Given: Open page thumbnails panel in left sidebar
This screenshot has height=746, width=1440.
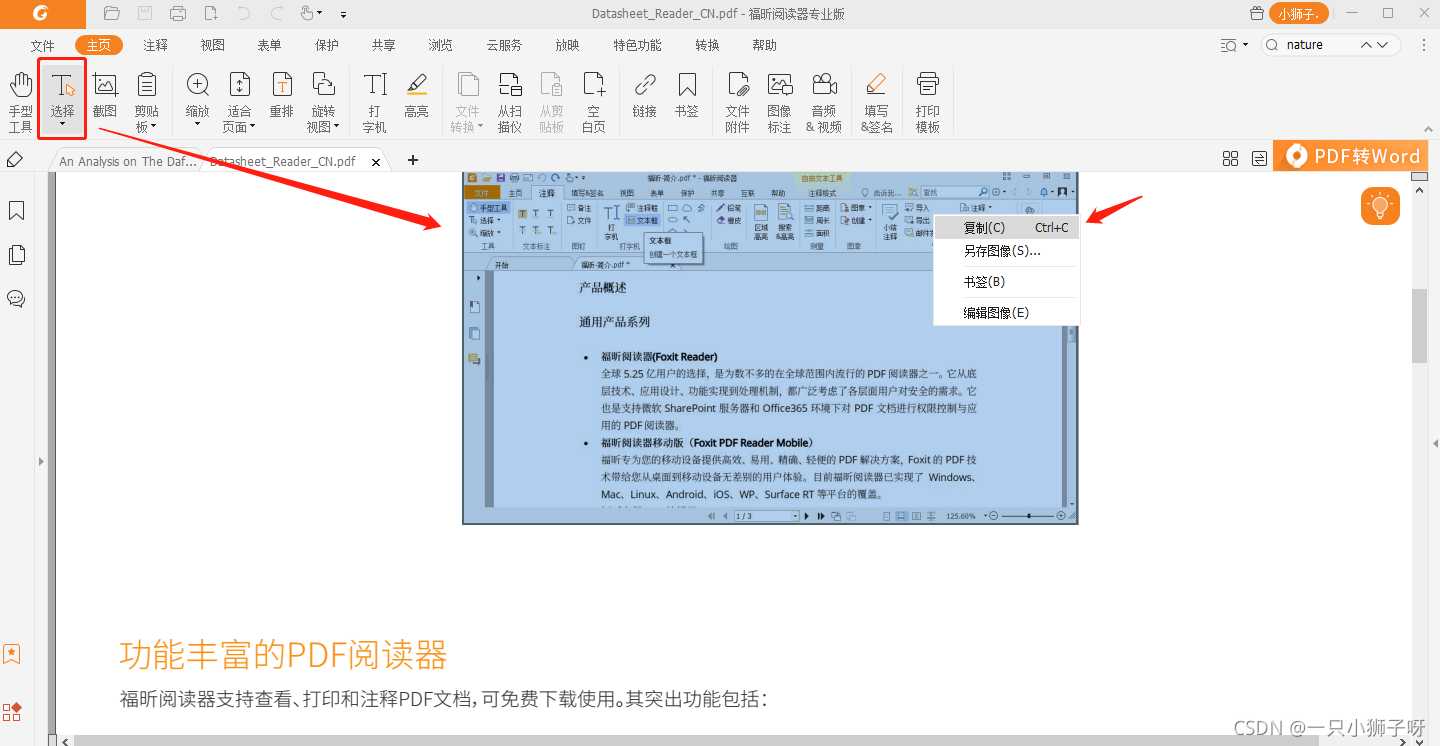Looking at the screenshot, I should click(16, 255).
